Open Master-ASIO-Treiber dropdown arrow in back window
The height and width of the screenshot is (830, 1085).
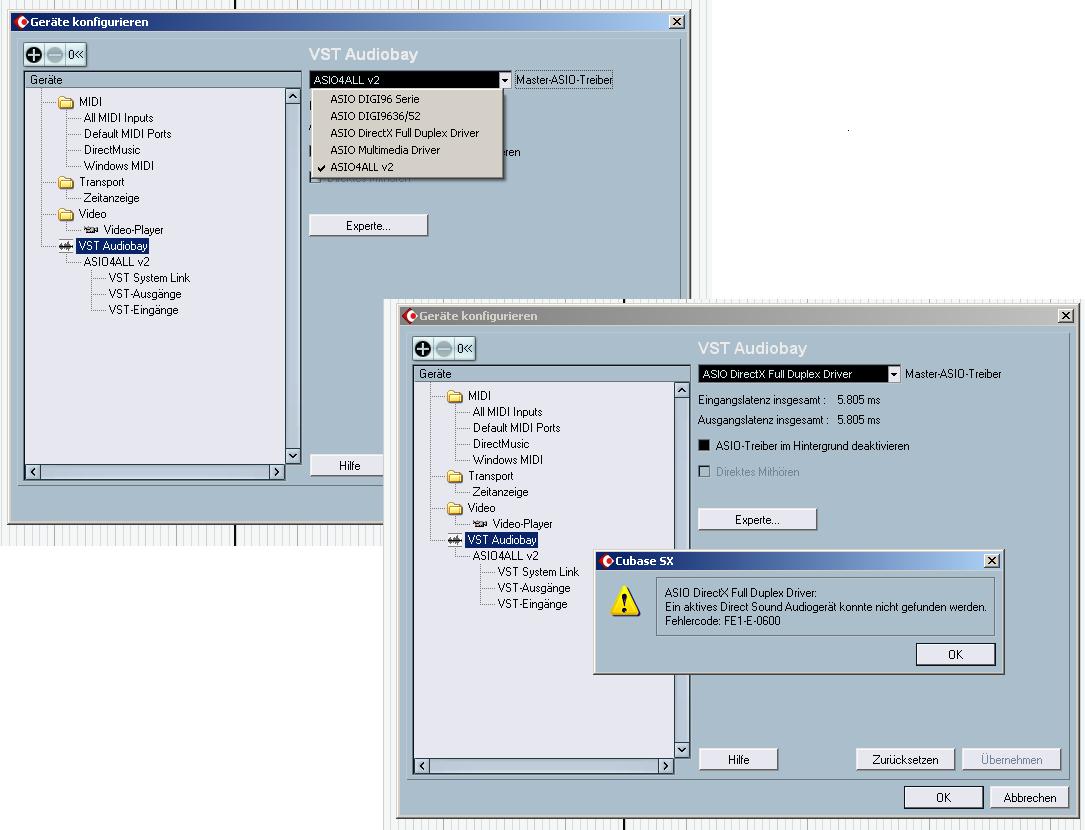[x=504, y=80]
